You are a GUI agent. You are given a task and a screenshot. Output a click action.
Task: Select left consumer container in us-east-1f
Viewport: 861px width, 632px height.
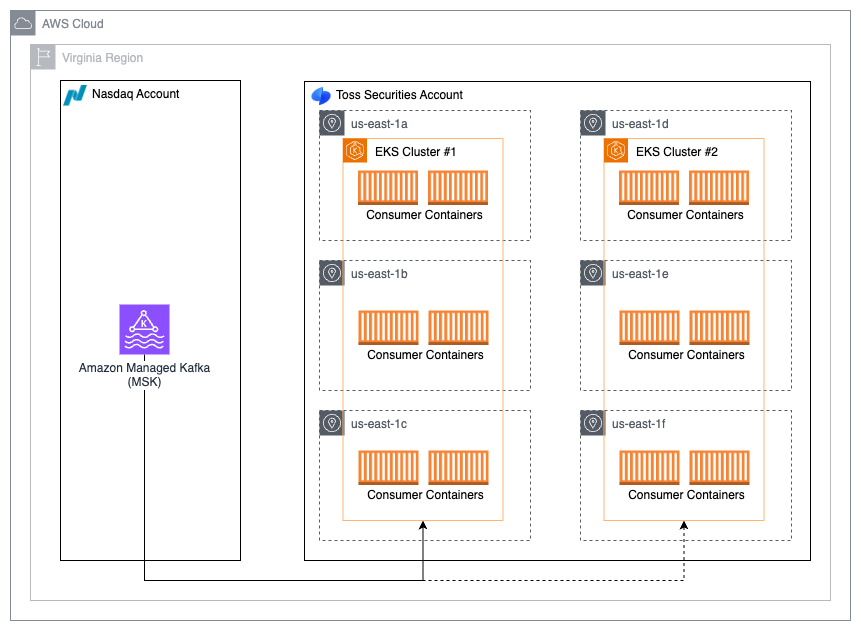(x=650, y=467)
